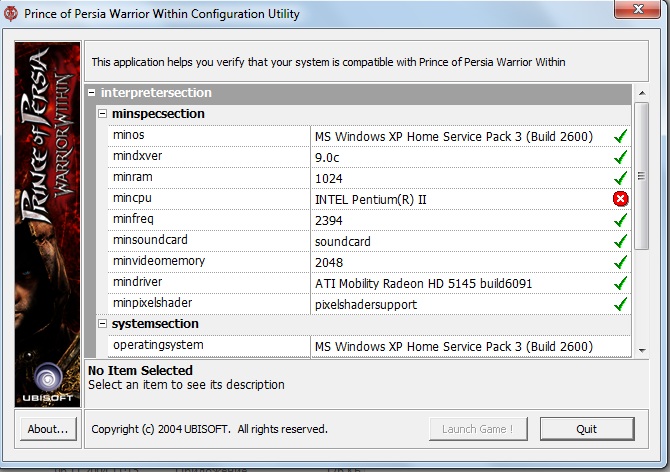This screenshot has width=670, height=472.
Task: Collapse the interpretersection tree node
Action: pyautogui.click(x=92, y=93)
